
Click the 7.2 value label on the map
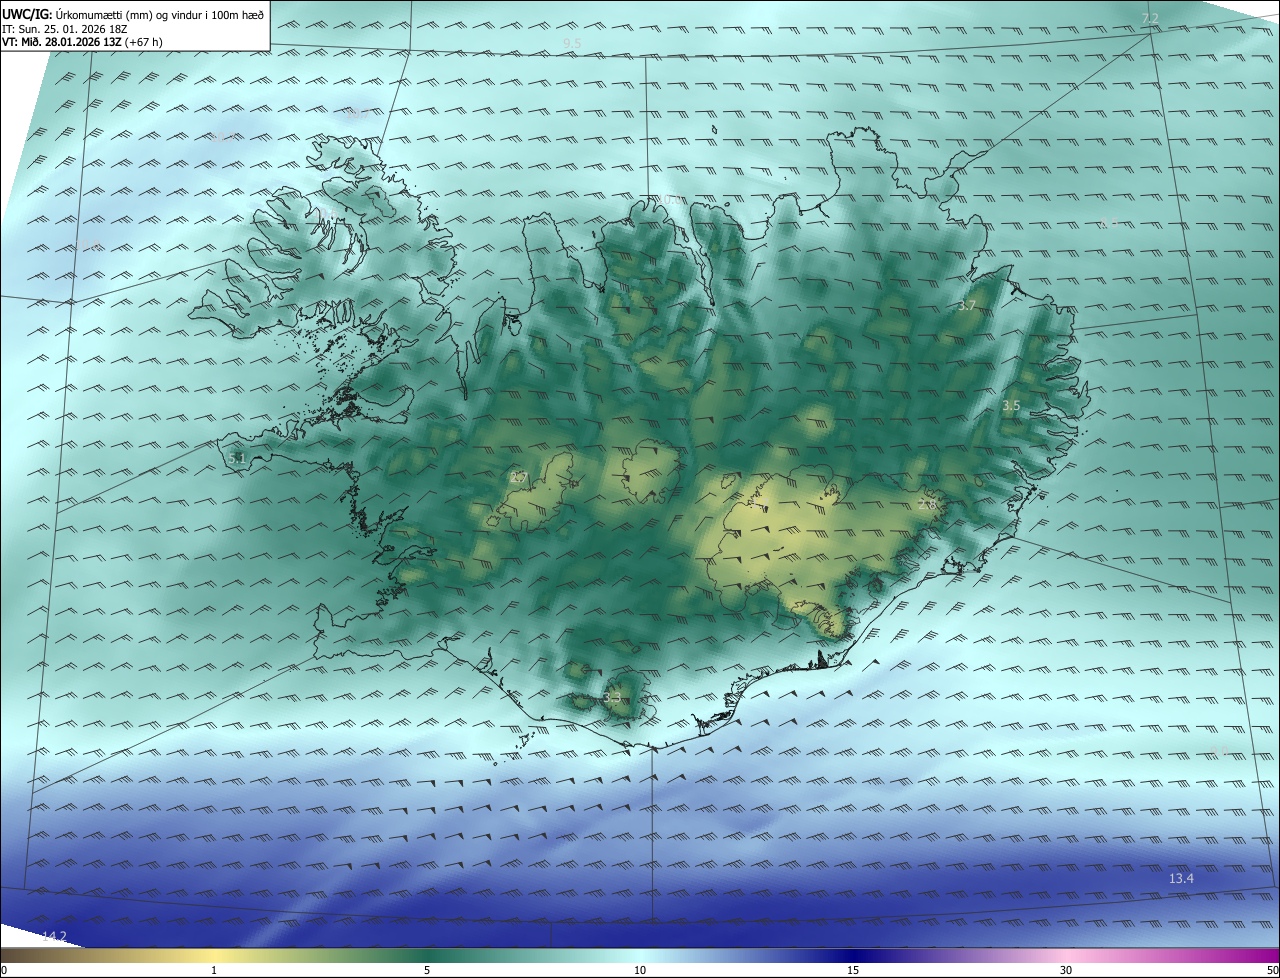pyautogui.click(x=1150, y=19)
